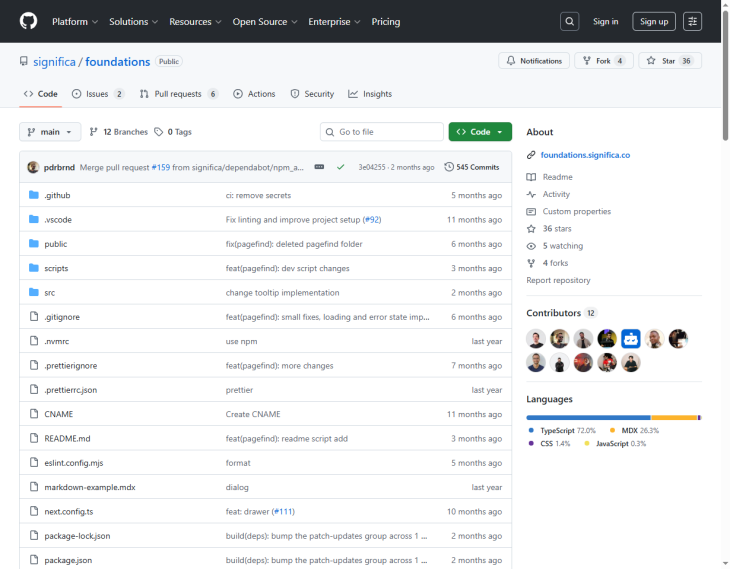Image resolution: width=730 pixels, height=569 pixels.
Task: Click the TypeScript blue language bar segment
Action: click(x=588, y=417)
